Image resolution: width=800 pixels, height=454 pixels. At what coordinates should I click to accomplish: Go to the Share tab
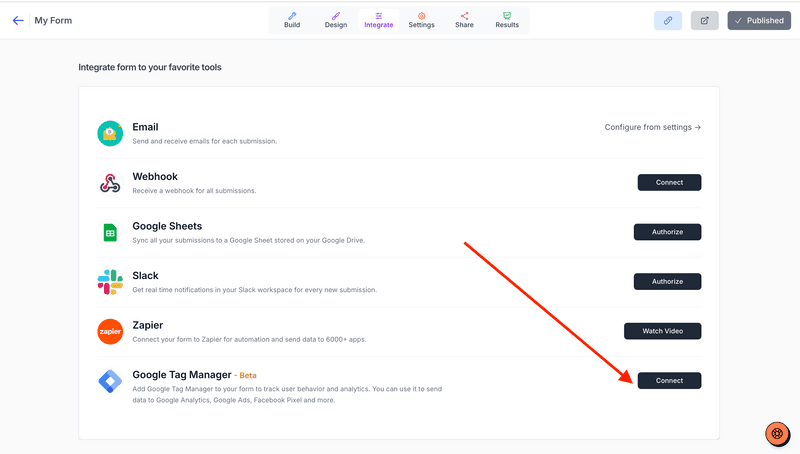click(x=464, y=20)
